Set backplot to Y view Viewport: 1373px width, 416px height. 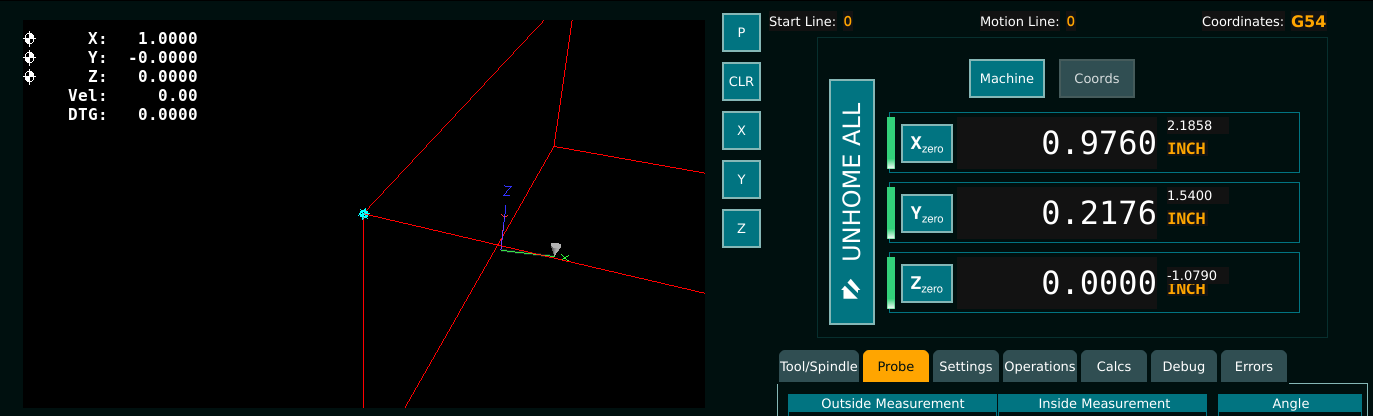pyautogui.click(x=741, y=179)
